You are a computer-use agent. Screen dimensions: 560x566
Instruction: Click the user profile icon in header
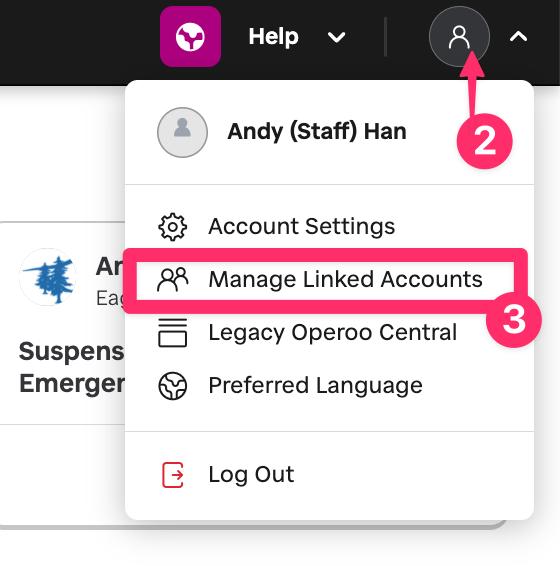coord(459,36)
